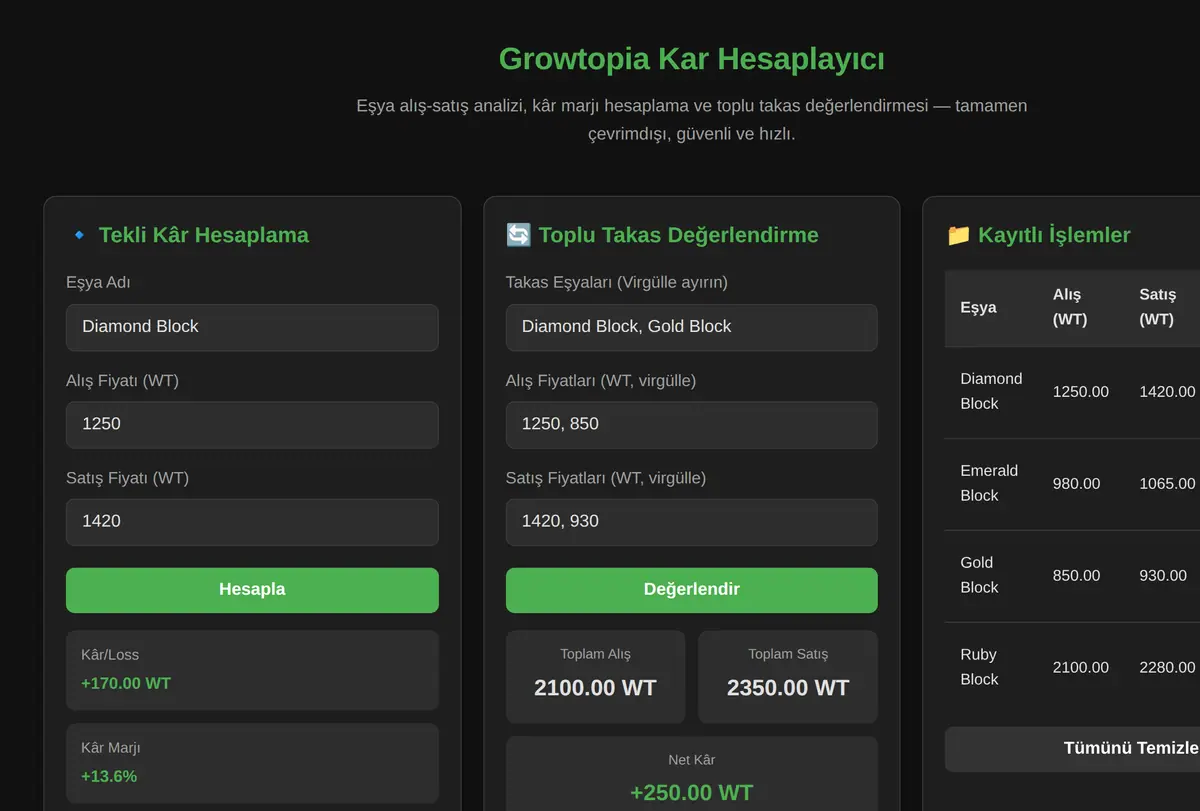This screenshot has width=1200, height=811.
Task: Click the +13.6% Kâr Marjı value
Action: (x=109, y=777)
